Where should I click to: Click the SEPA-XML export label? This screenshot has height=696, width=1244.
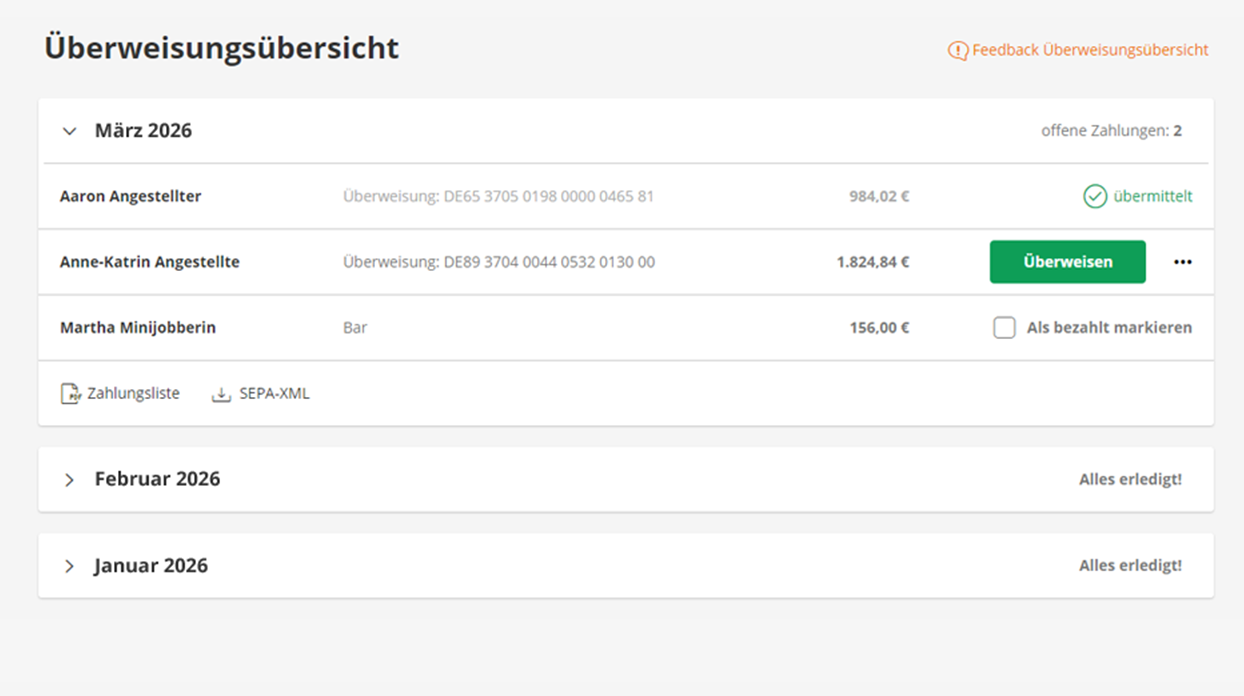point(274,394)
